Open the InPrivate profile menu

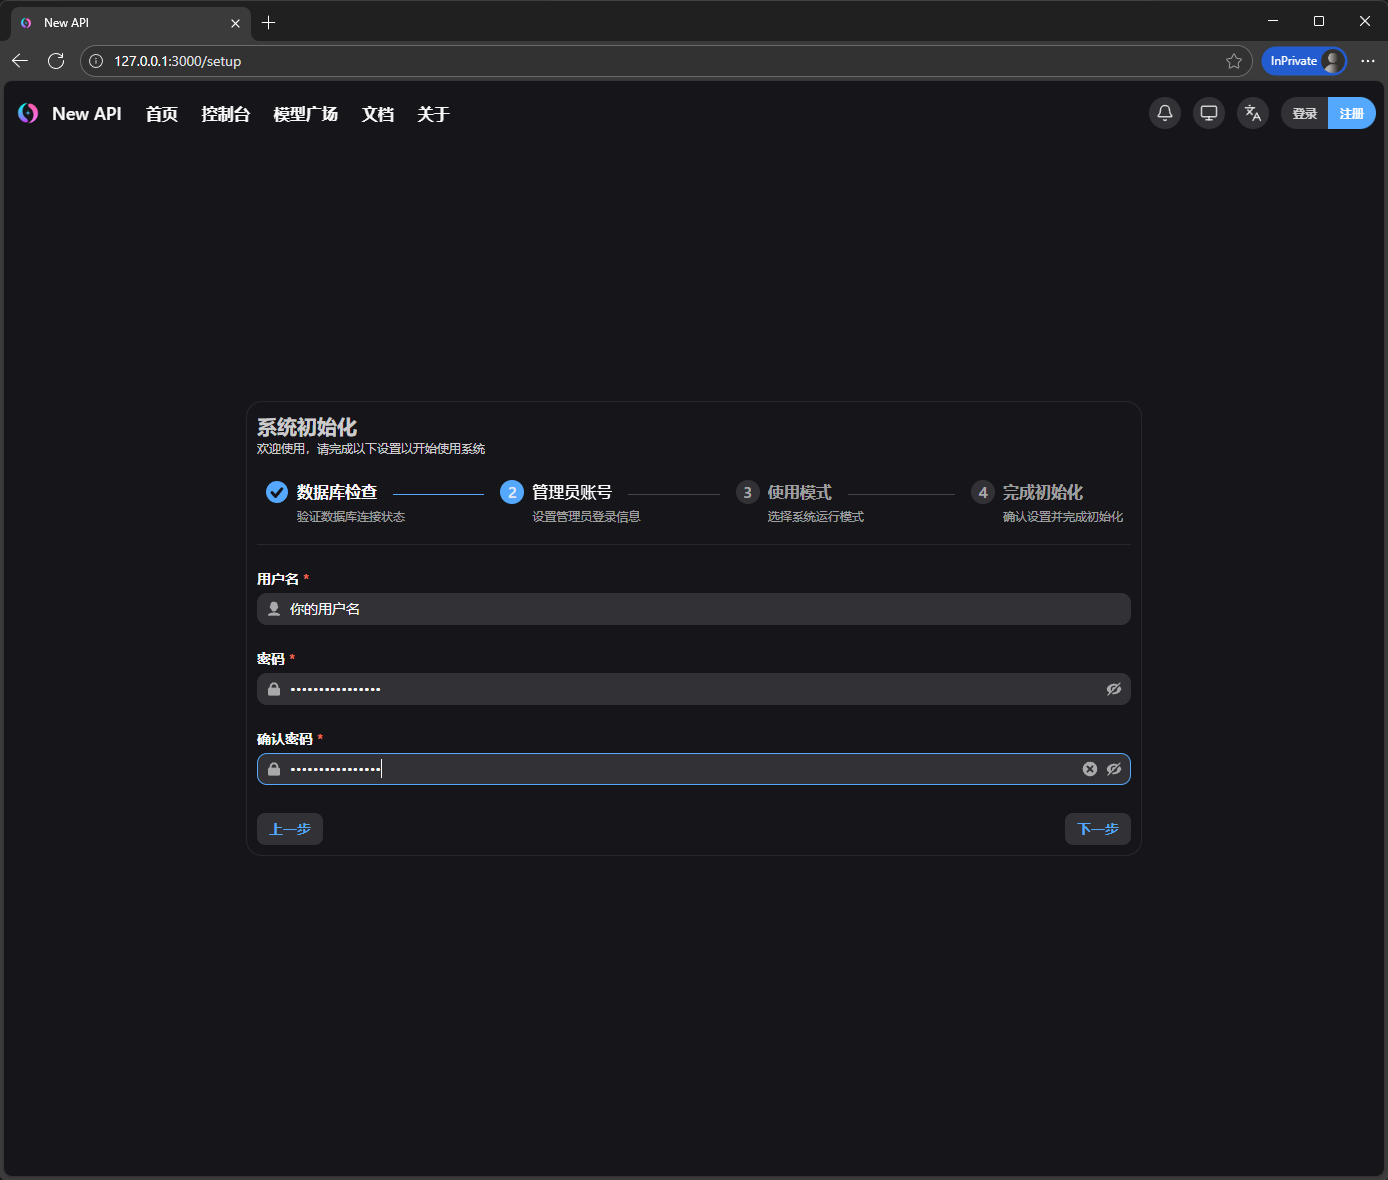tap(1304, 61)
